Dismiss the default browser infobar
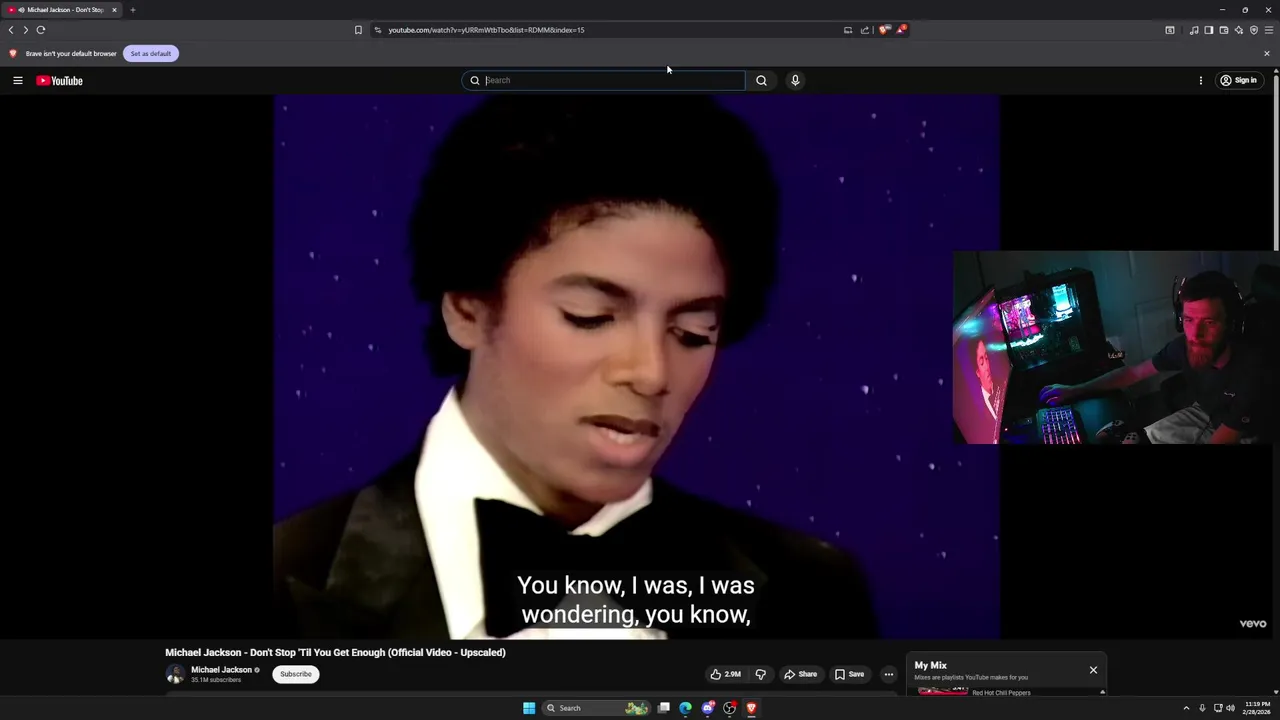This screenshot has width=1280, height=720. [1267, 53]
